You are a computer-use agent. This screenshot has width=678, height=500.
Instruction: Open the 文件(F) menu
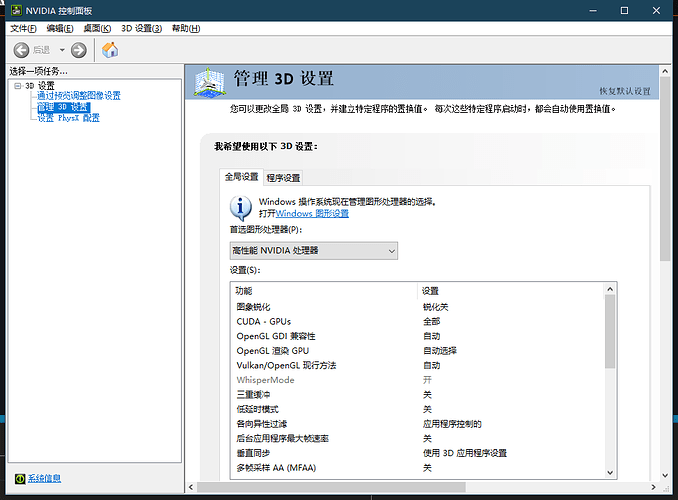(23, 29)
